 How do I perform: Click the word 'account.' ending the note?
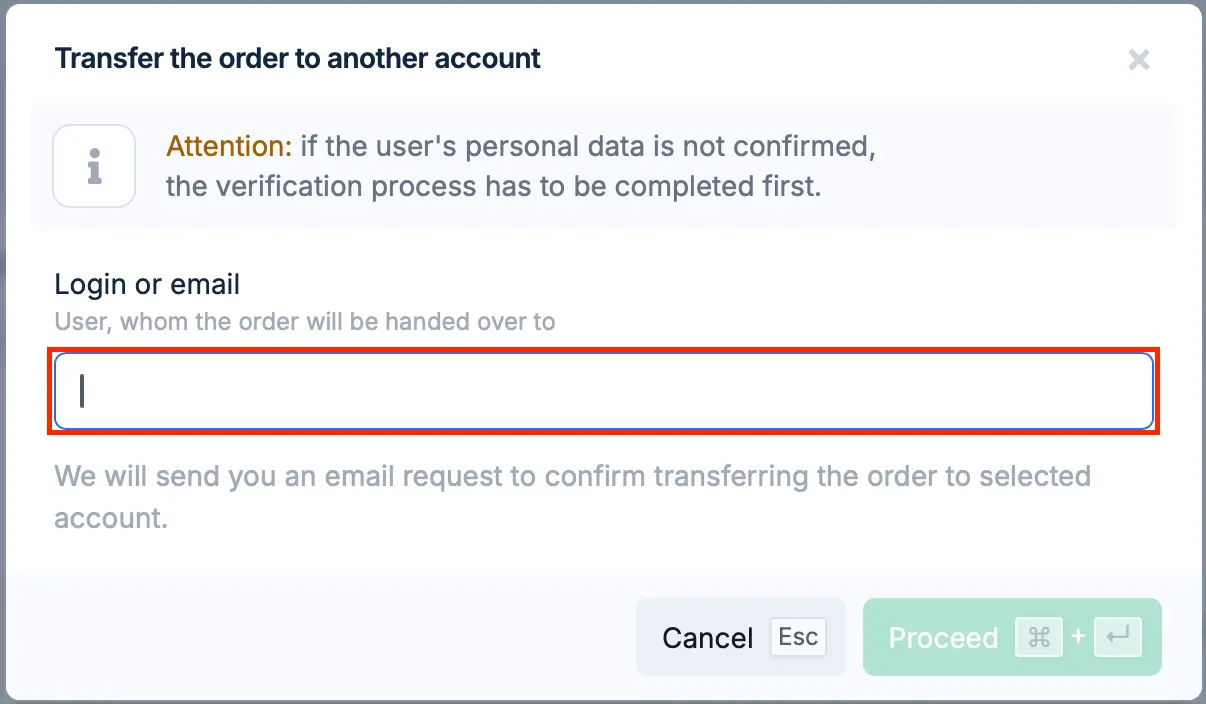click(x=111, y=519)
